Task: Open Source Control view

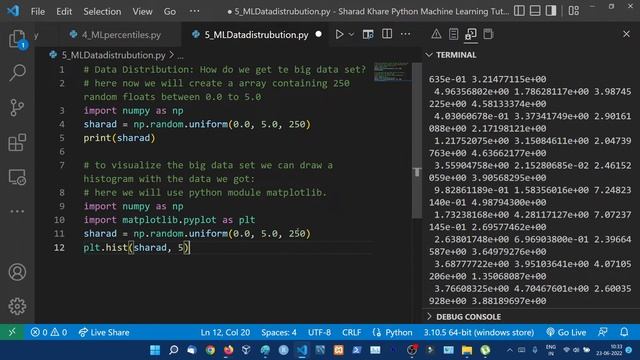Action: pyautogui.click(x=17, y=108)
